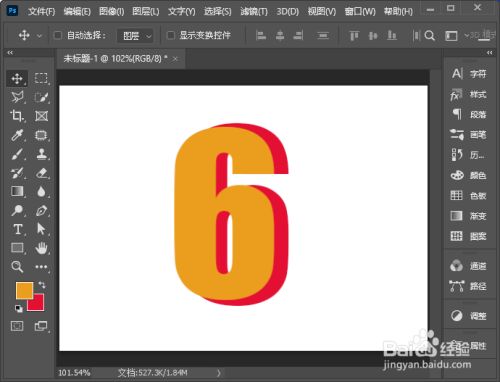Viewport: 500px width, 382px height.
Task: Choose the History Brush tool
Action: pos(17,173)
